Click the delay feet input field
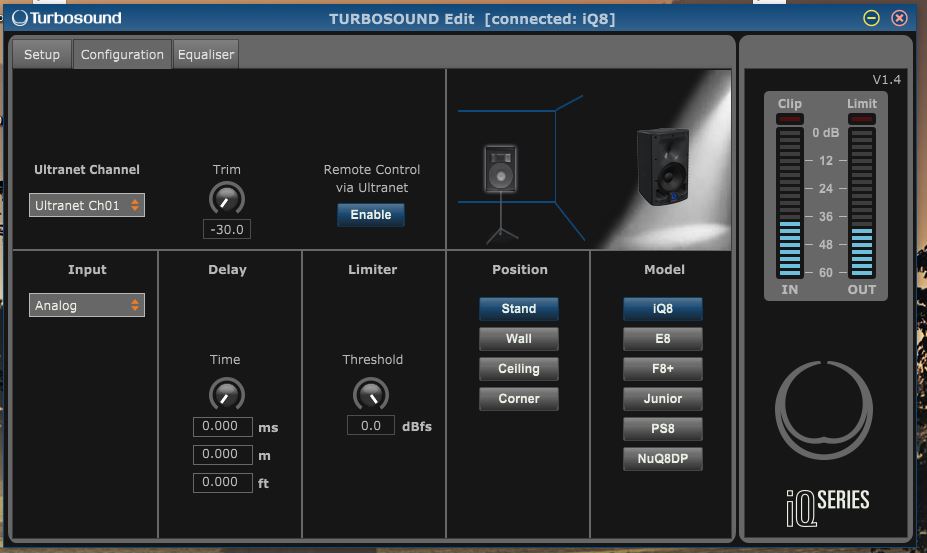This screenshot has height=553, width=927. click(223, 482)
